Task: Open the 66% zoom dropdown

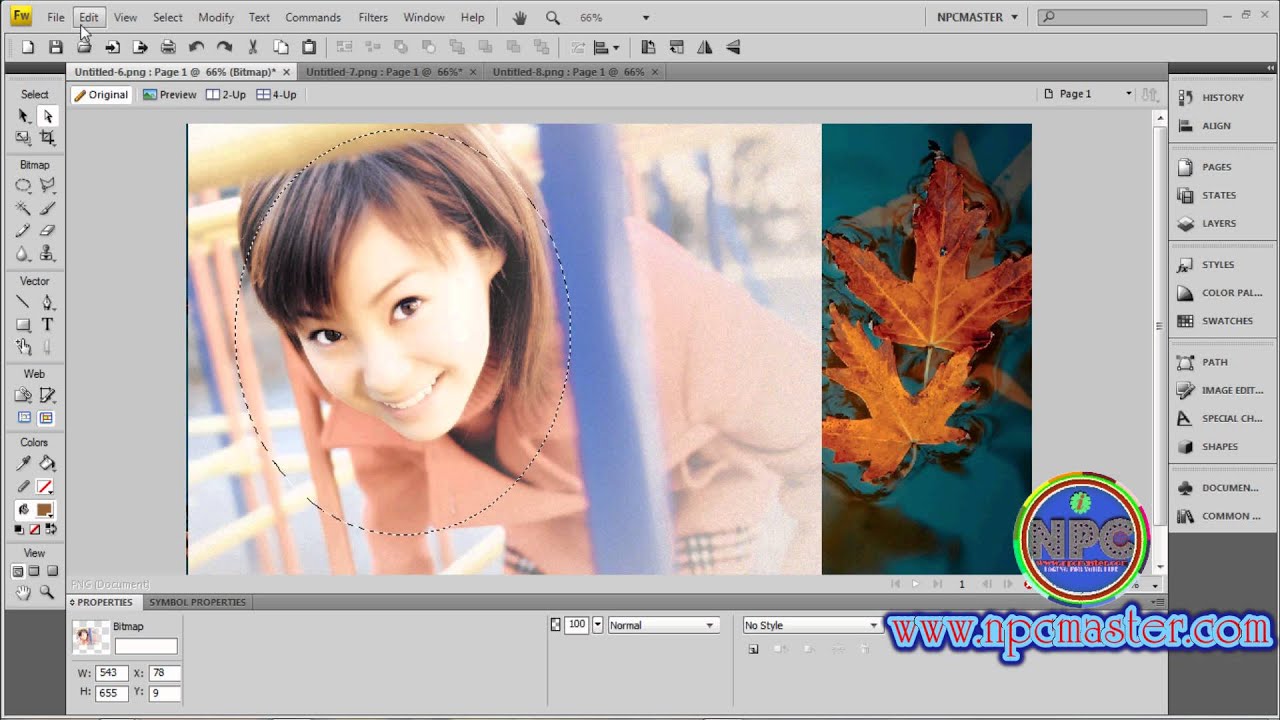Action: (645, 18)
